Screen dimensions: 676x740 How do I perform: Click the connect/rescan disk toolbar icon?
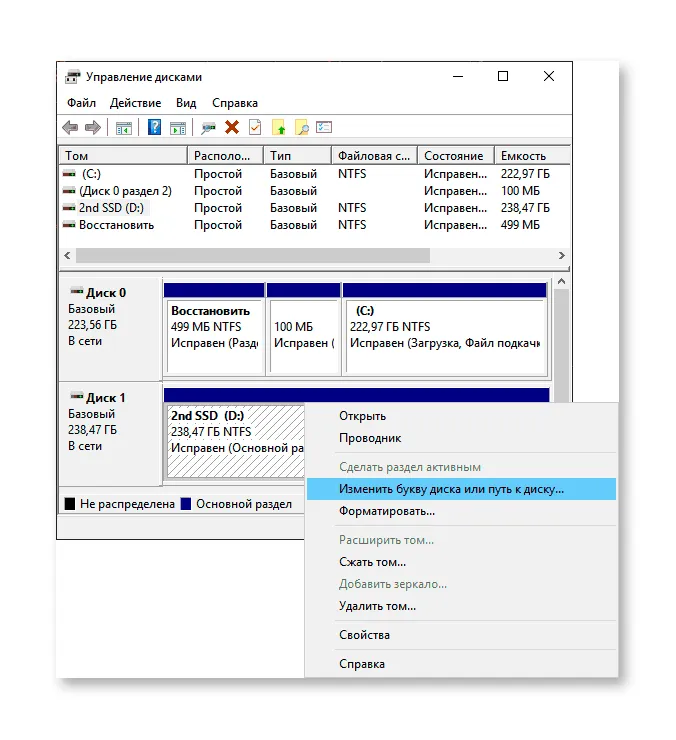coord(208,128)
